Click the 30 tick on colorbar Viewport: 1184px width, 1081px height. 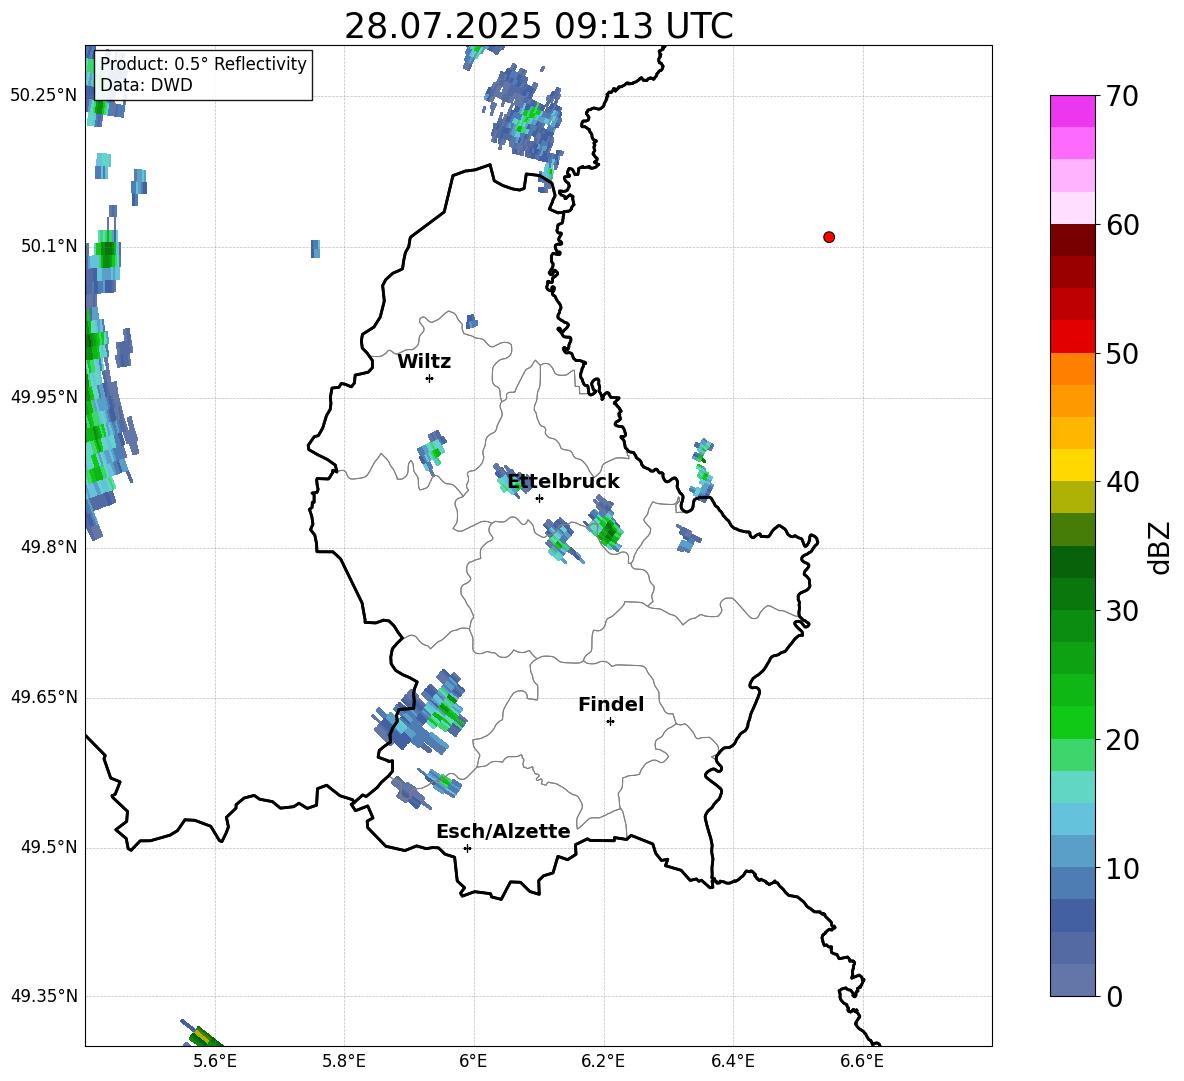point(1122,611)
